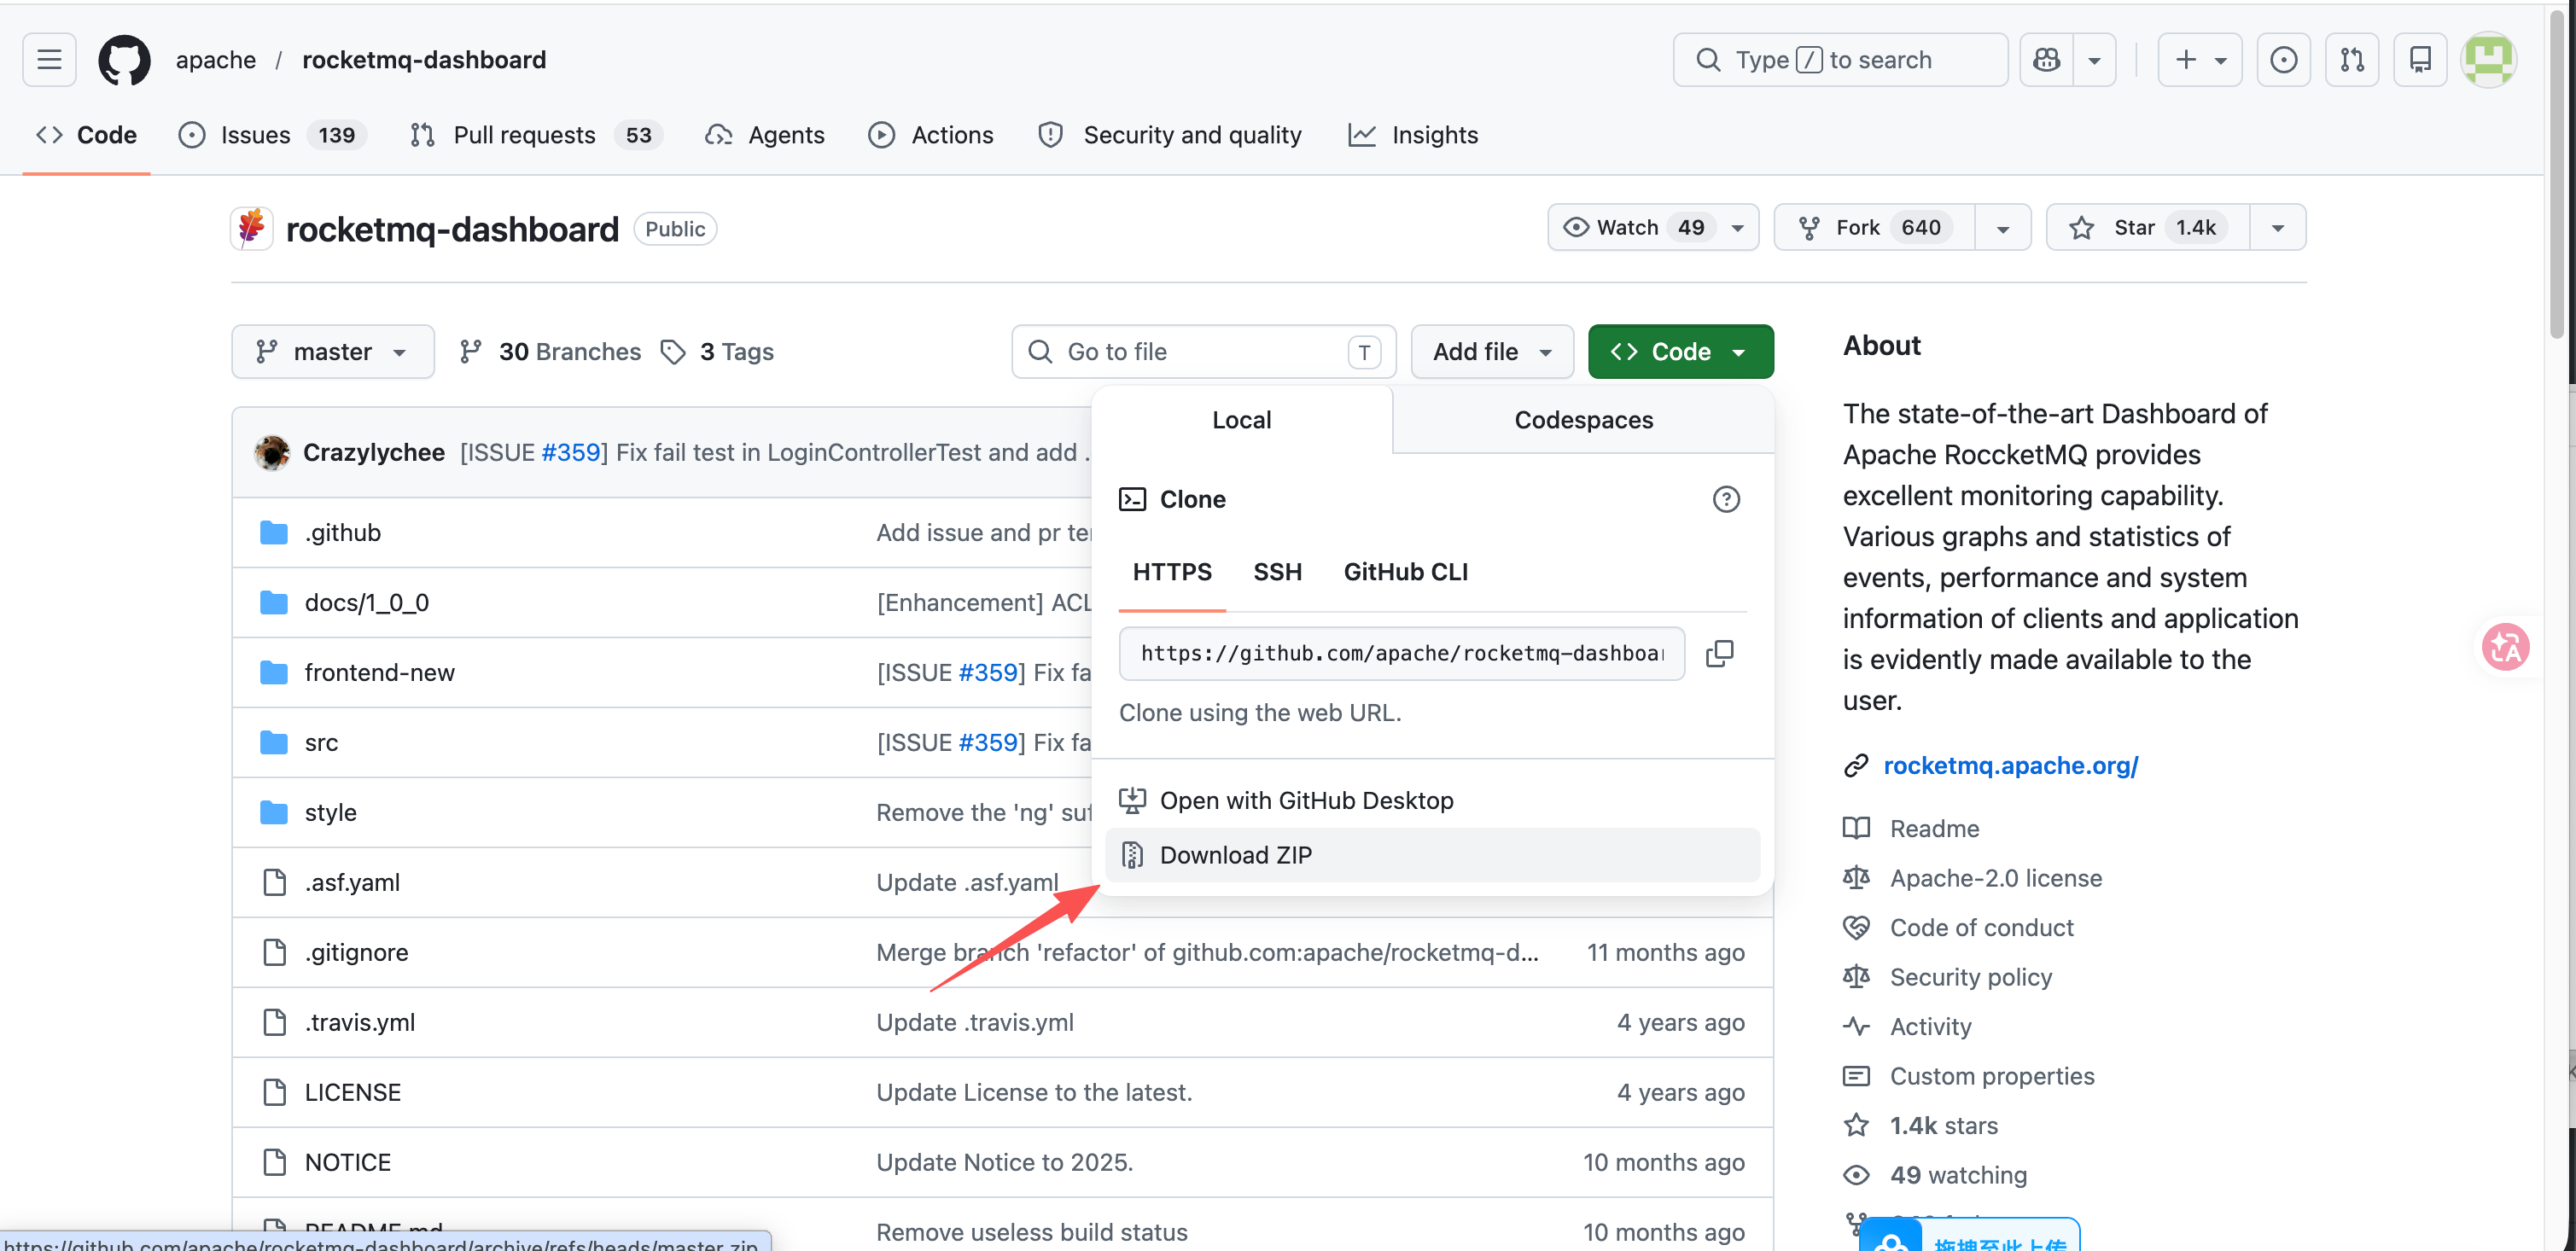The image size is (2576, 1251).
Task: Click the branch icon beside 30 Branches
Action: pos(470,352)
